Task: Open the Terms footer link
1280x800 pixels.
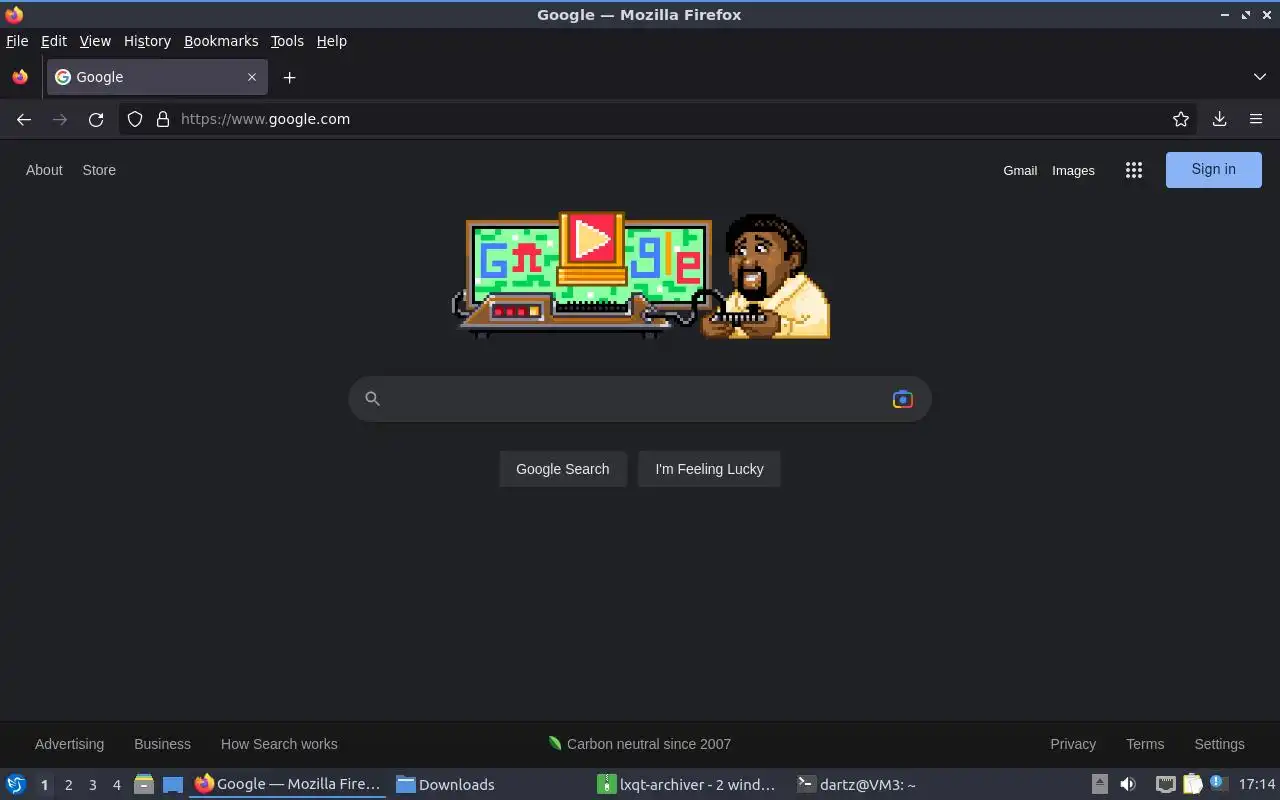Action: coord(1145,744)
